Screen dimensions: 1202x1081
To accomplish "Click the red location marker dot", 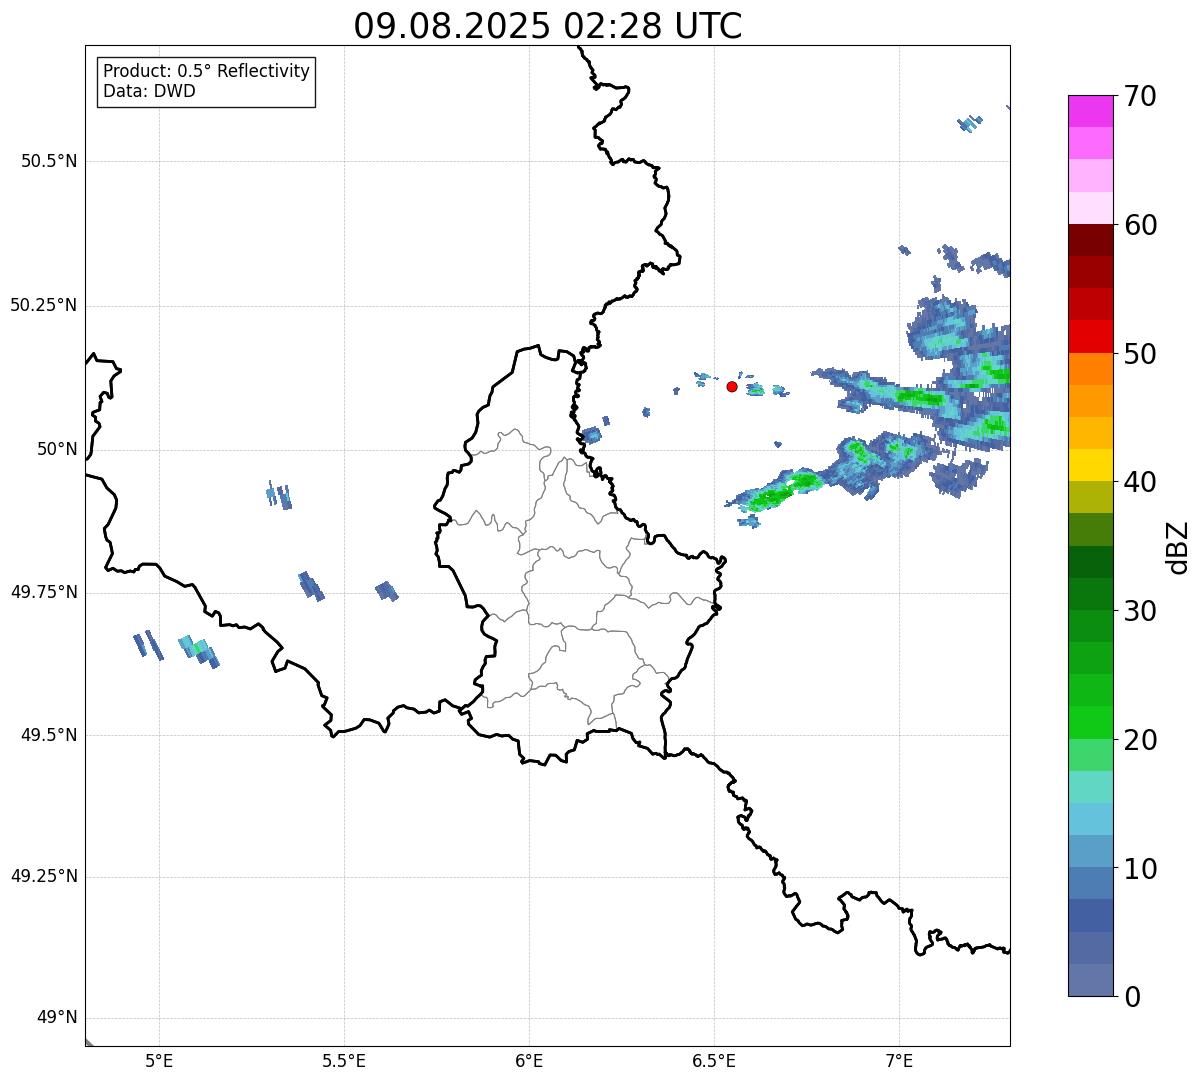I will point(732,386).
